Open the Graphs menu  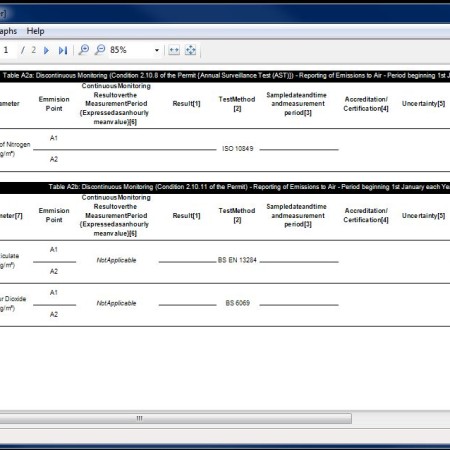tap(8, 31)
